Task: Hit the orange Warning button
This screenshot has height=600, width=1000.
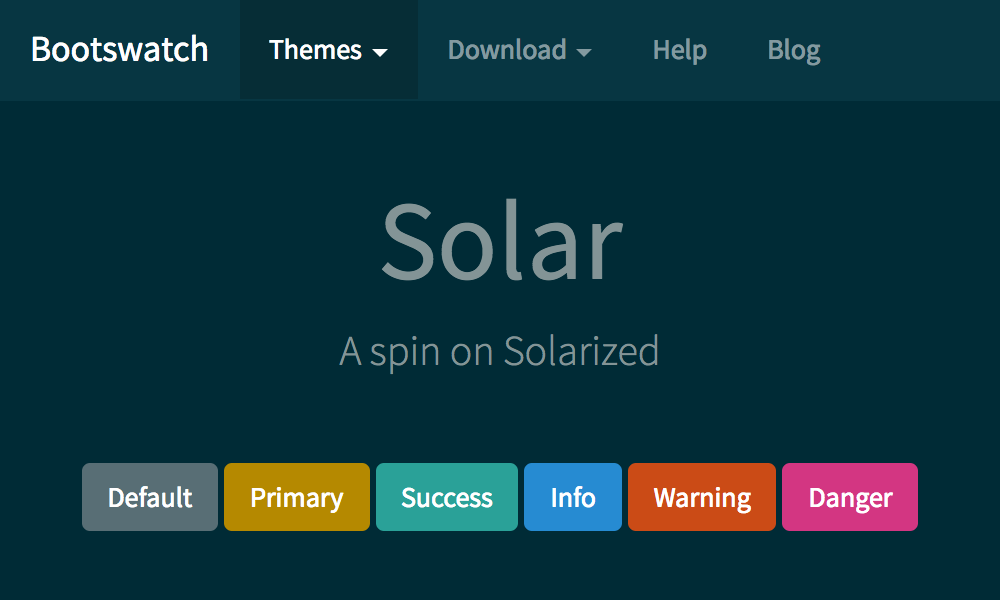Action: (x=701, y=497)
